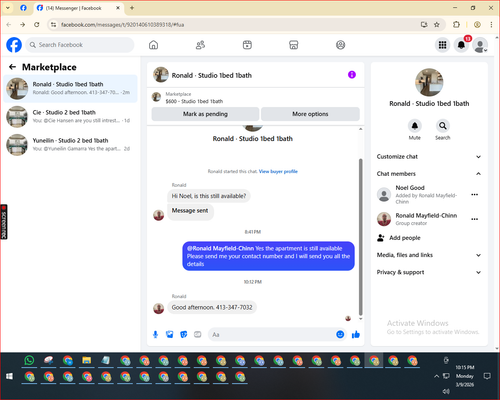The width and height of the screenshot is (500, 400).
Task: Go back in the browser
Action: 9,25
